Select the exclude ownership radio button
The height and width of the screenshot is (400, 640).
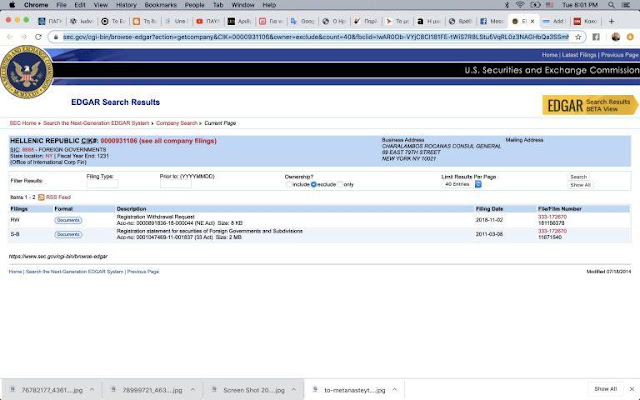(x=313, y=184)
